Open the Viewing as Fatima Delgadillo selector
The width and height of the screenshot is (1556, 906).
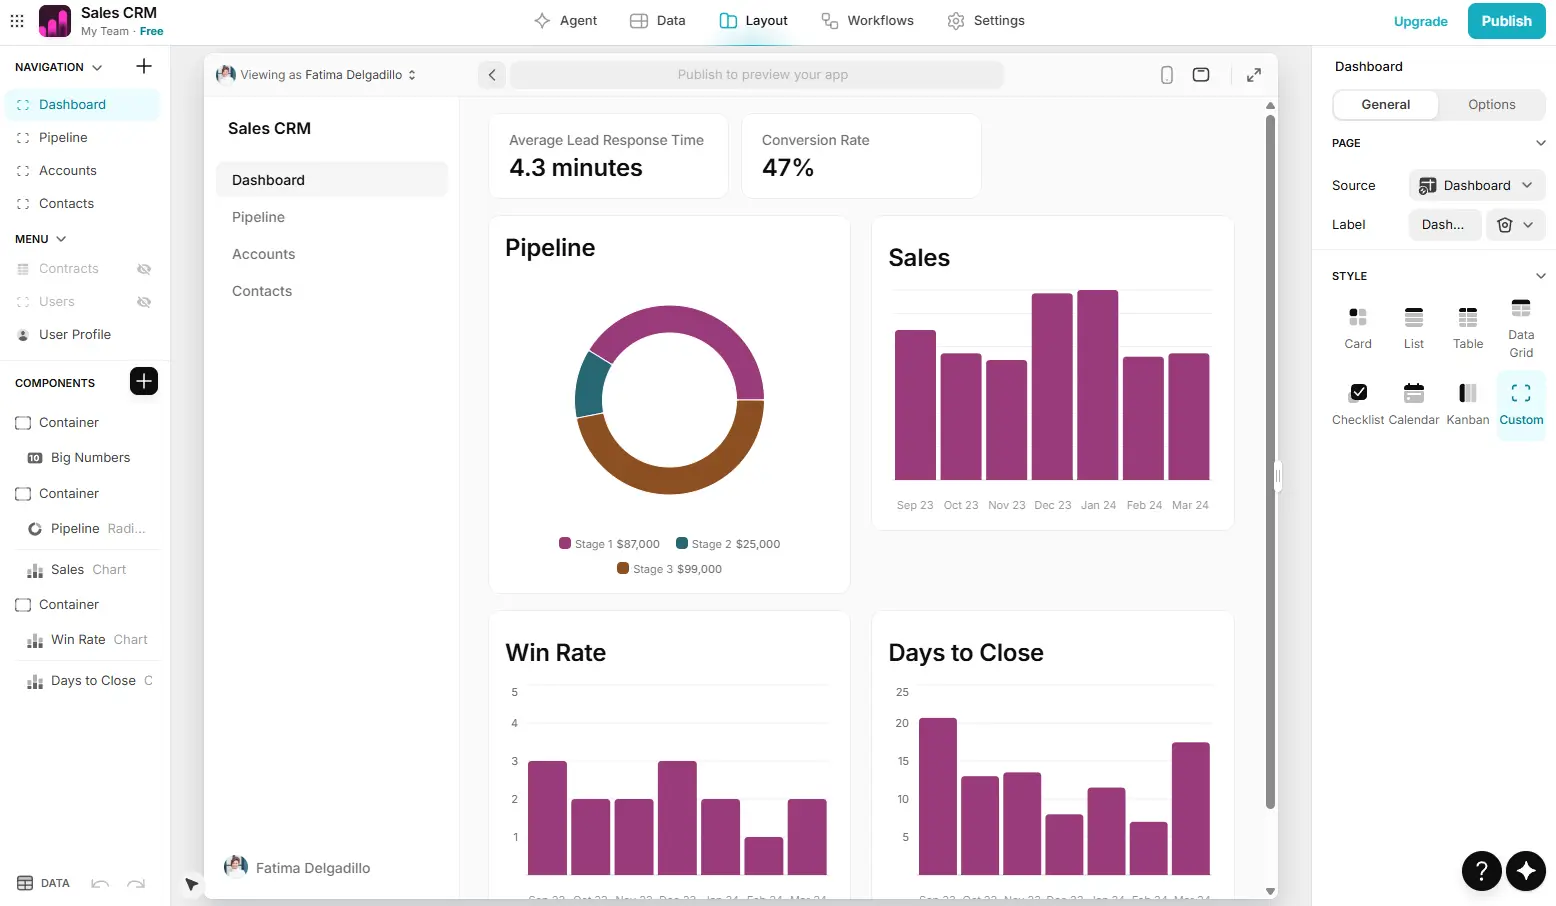click(316, 75)
